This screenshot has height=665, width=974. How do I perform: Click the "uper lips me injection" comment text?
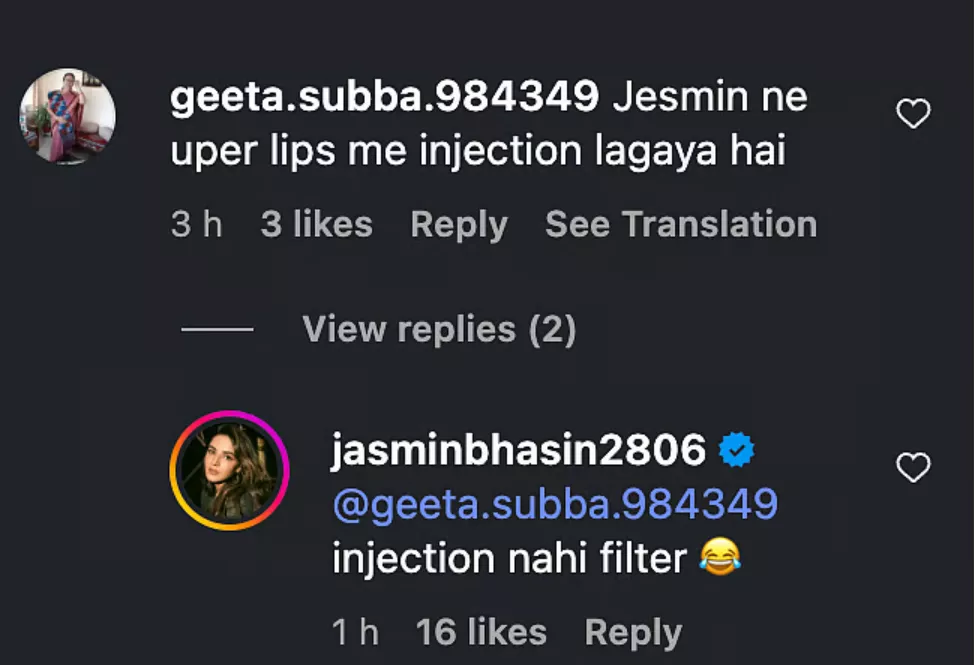coord(477,152)
